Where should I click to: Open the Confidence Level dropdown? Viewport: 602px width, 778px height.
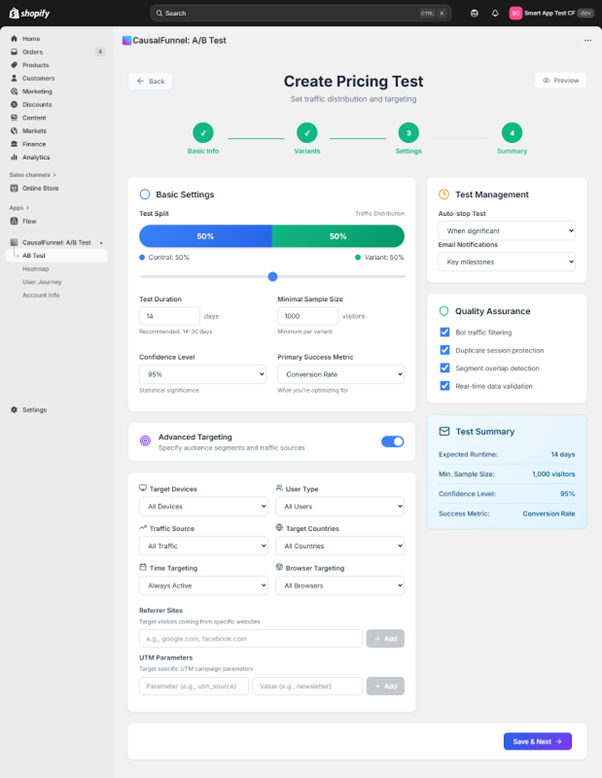(203, 374)
